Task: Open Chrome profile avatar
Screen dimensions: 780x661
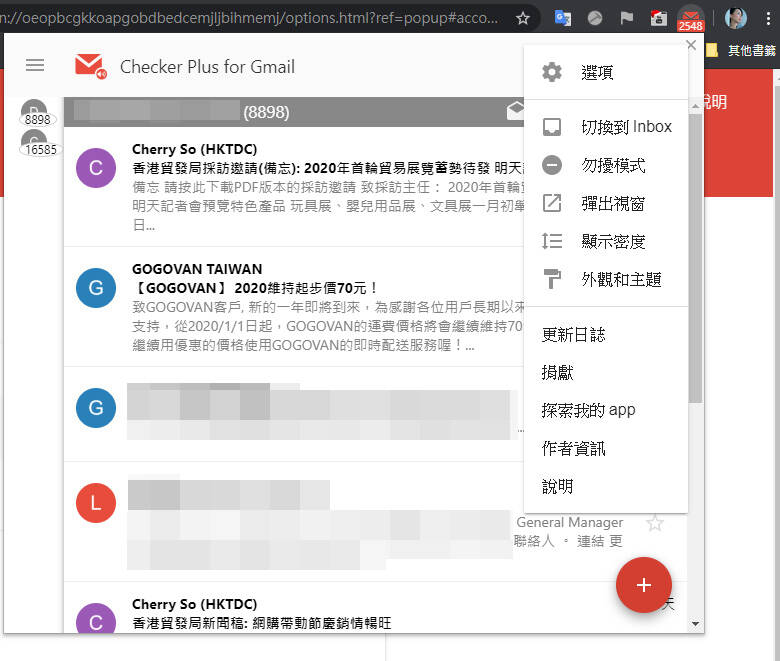Action: click(735, 18)
